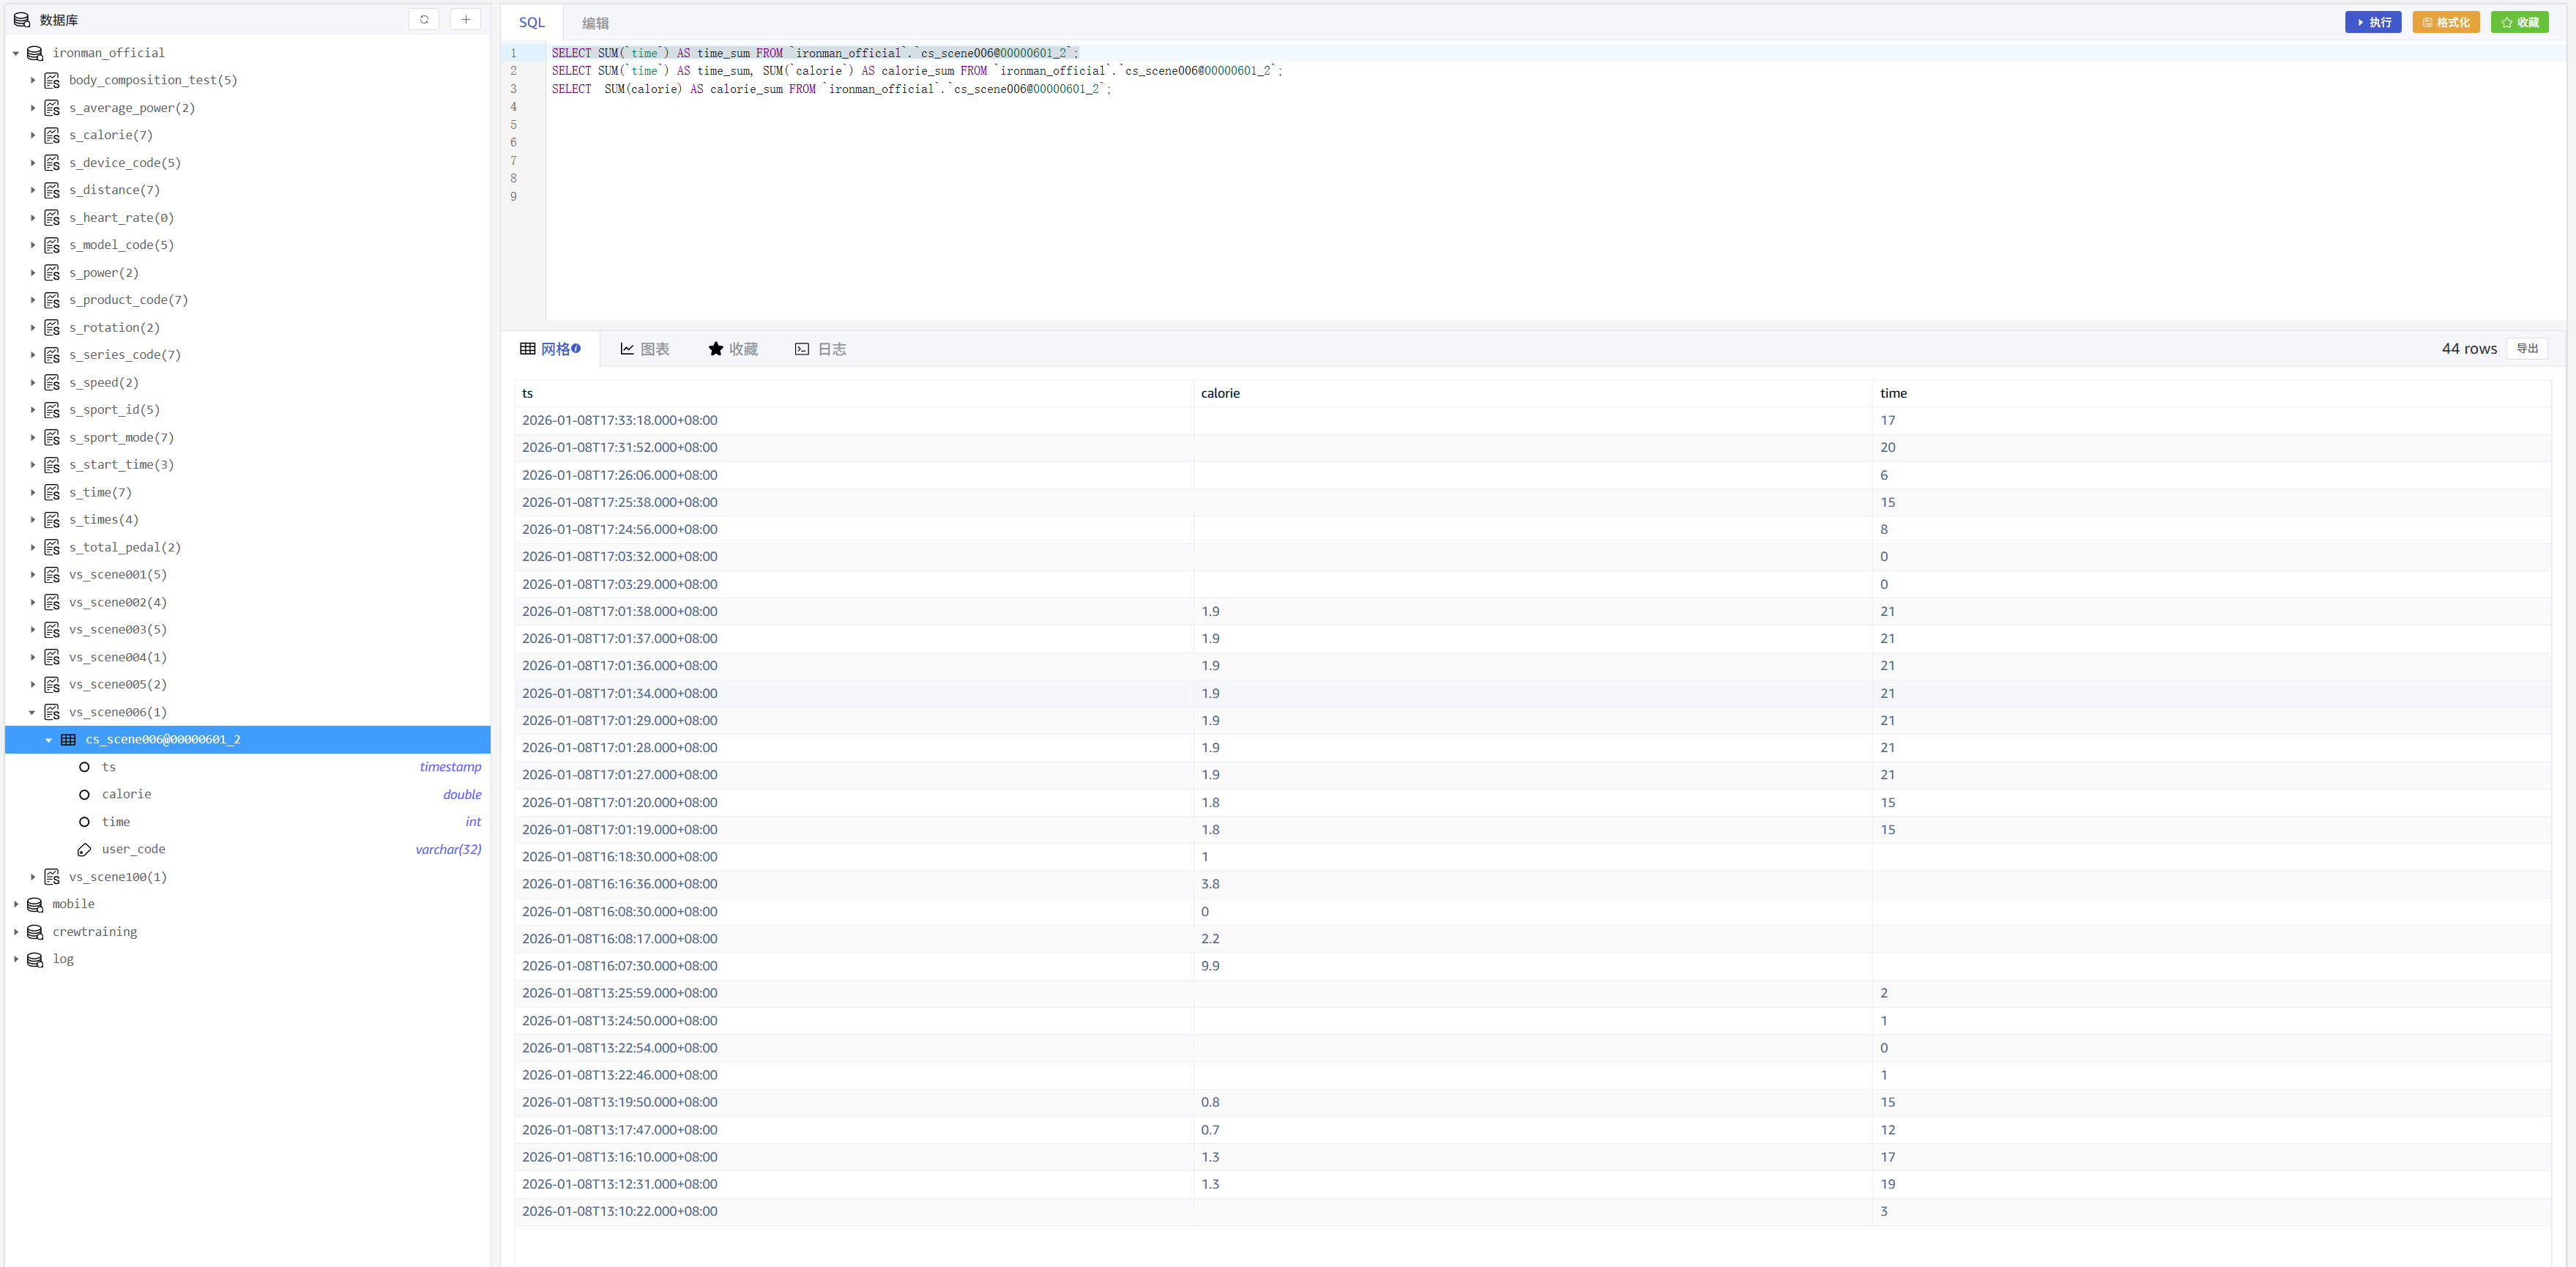Expand the crewtraining database
Viewport: 2576px width, 1267px height.
16,932
